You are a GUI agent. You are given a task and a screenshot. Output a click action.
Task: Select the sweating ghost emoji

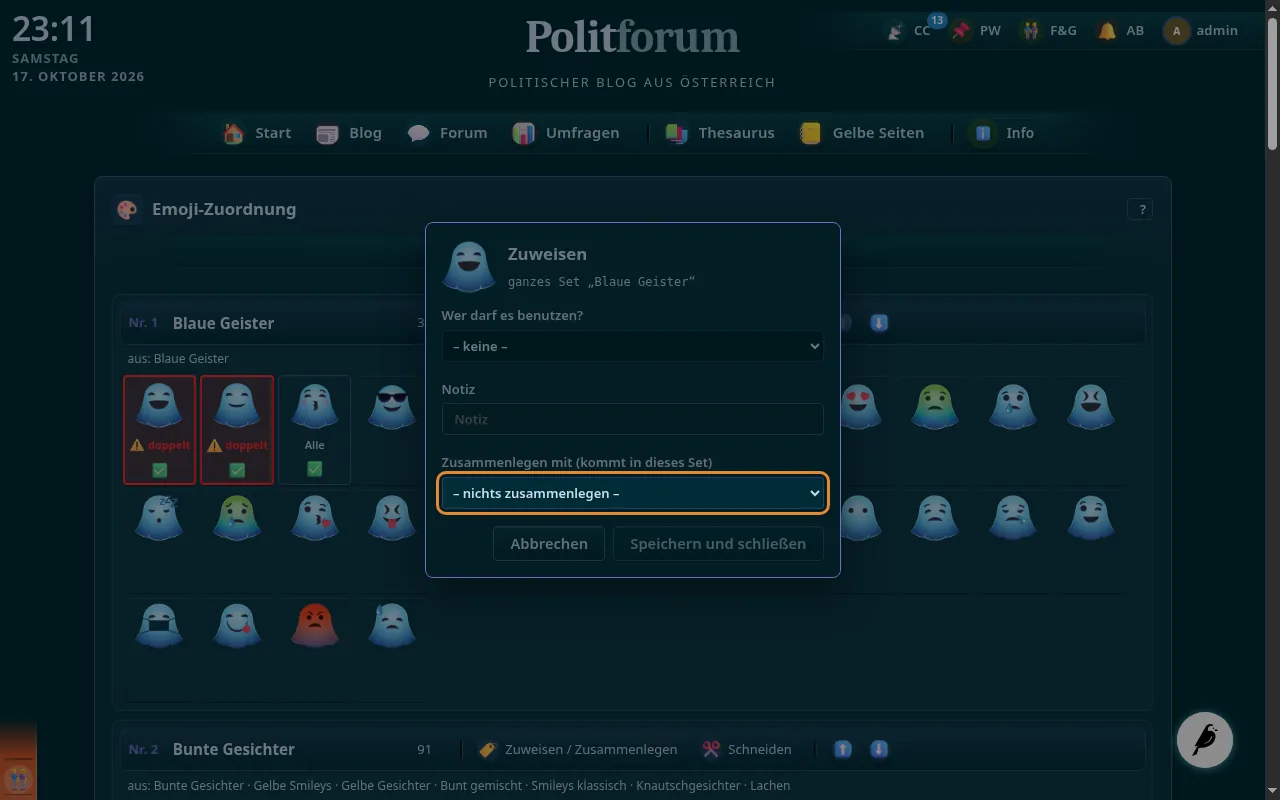pos(391,625)
